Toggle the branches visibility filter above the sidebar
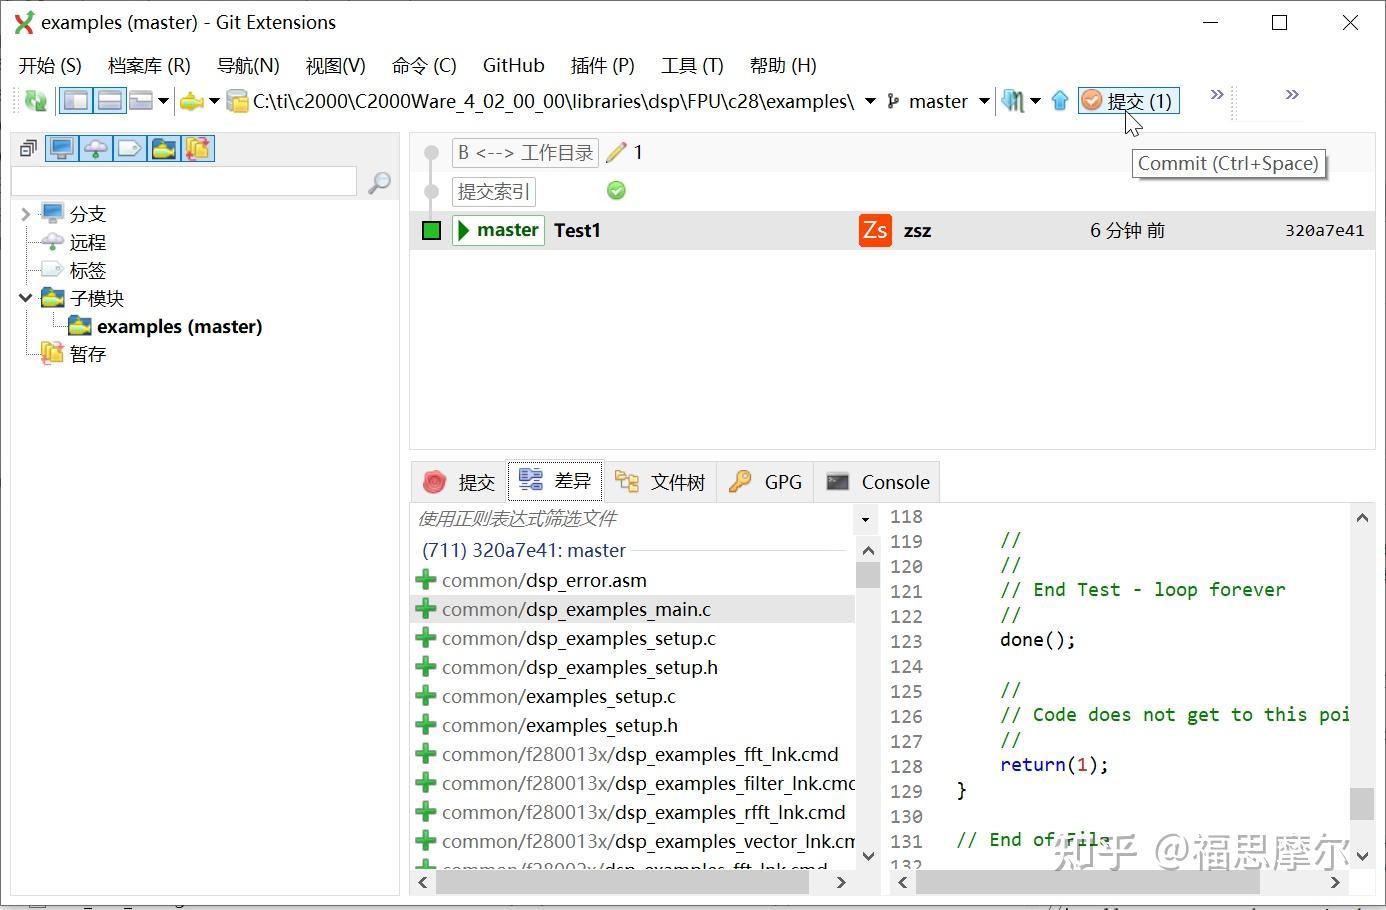1386x910 pixels. point(62,148)
